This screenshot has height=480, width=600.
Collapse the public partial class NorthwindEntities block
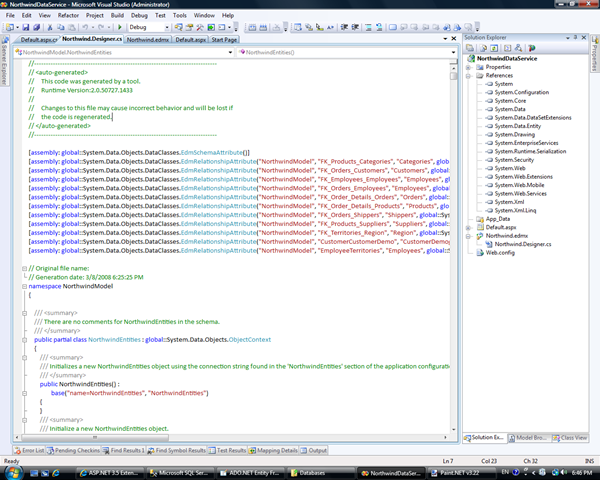(24, 340)
